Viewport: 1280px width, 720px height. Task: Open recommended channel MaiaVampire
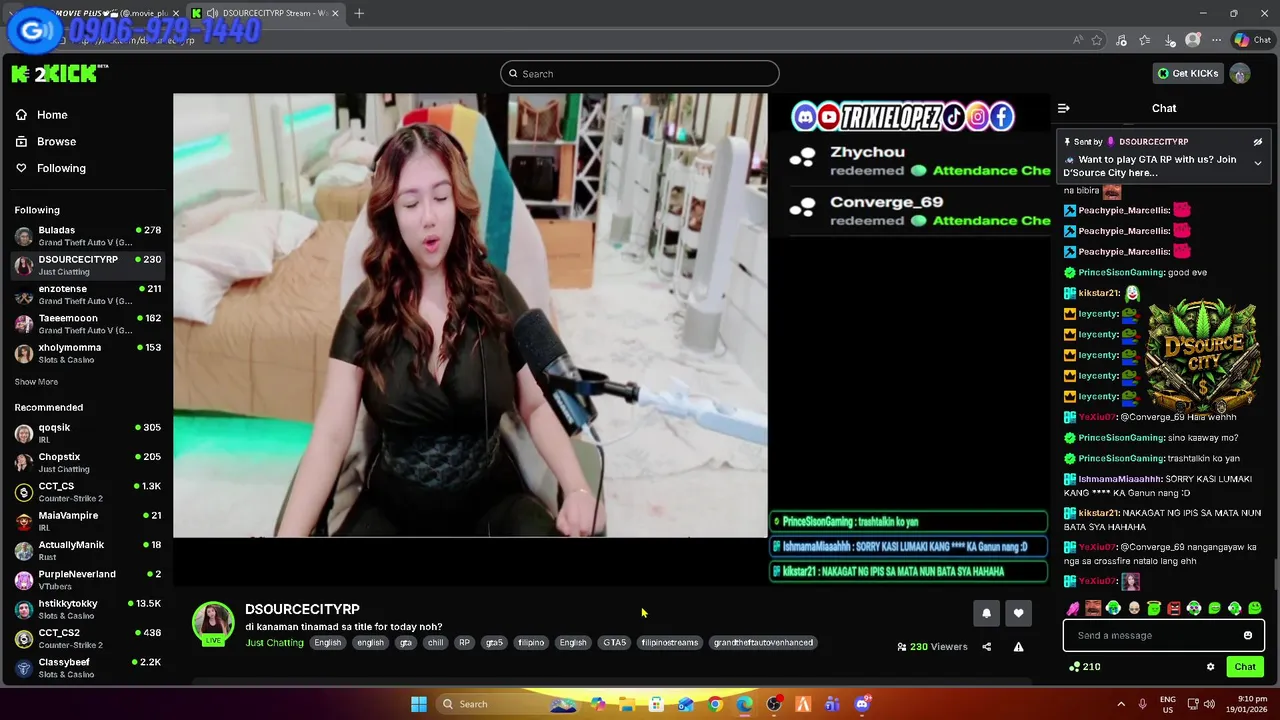[x=88, y=521]
